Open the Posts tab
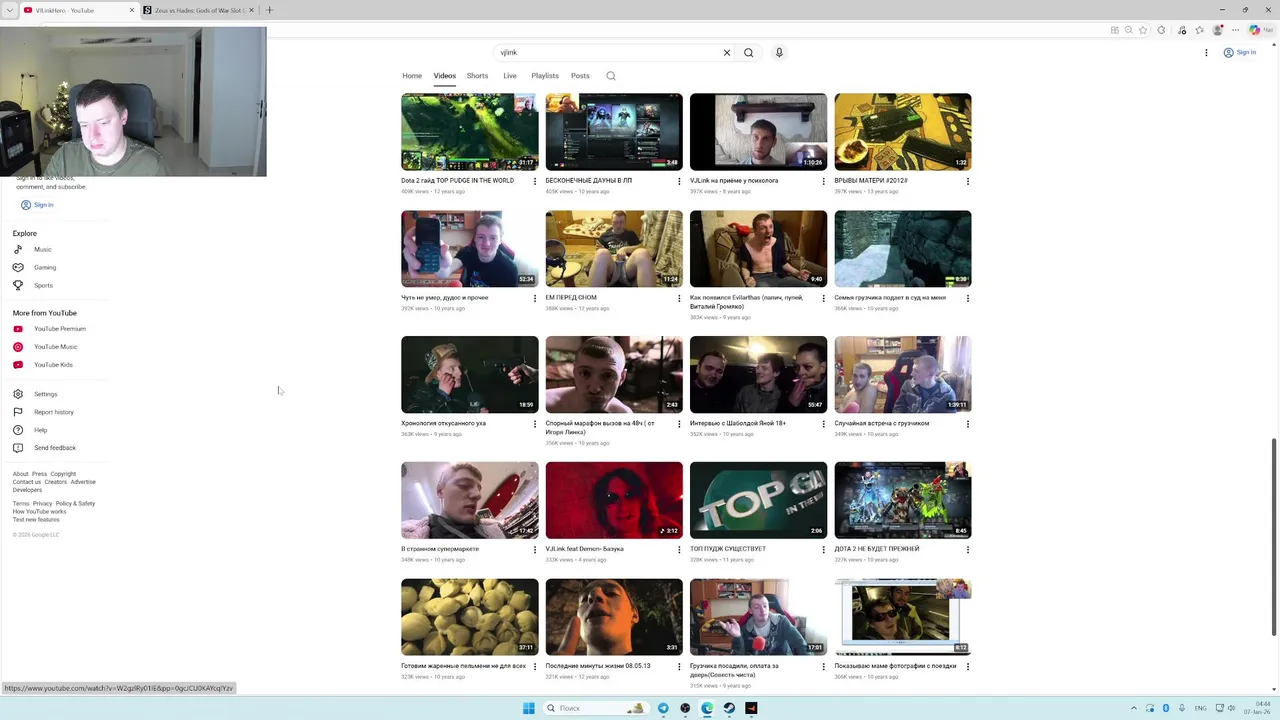Screen dimensions: 1280x720 580,76
